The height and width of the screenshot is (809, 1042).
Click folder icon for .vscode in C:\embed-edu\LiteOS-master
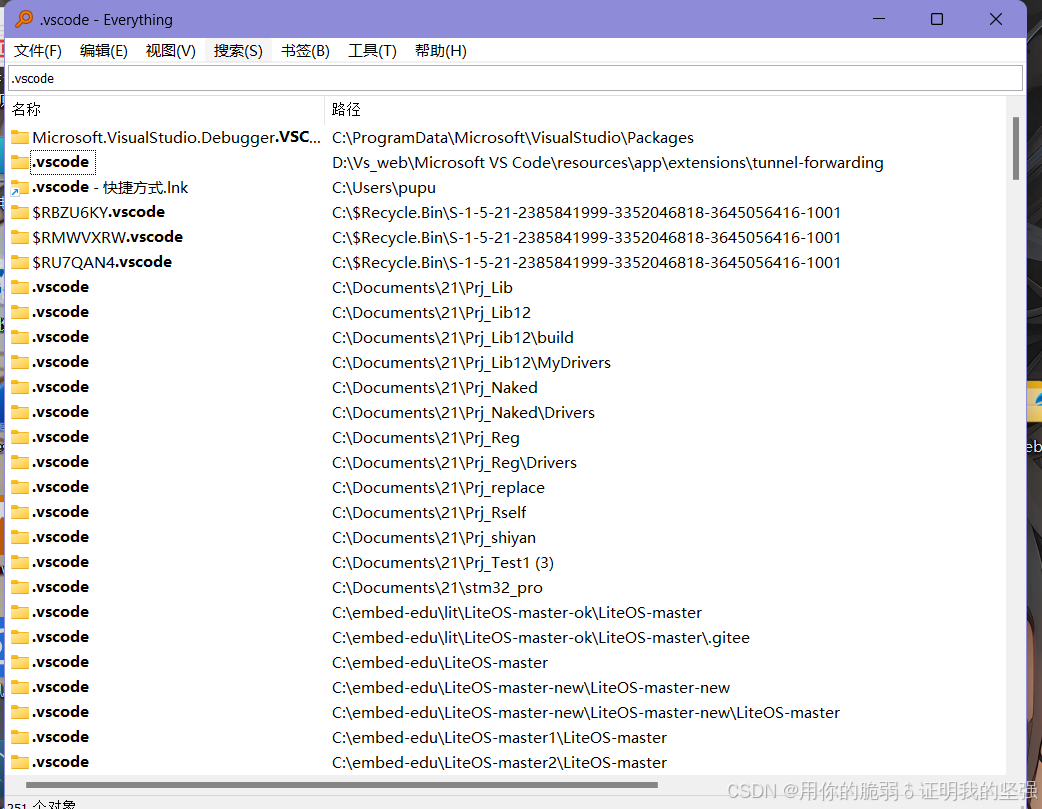(20, 662)
